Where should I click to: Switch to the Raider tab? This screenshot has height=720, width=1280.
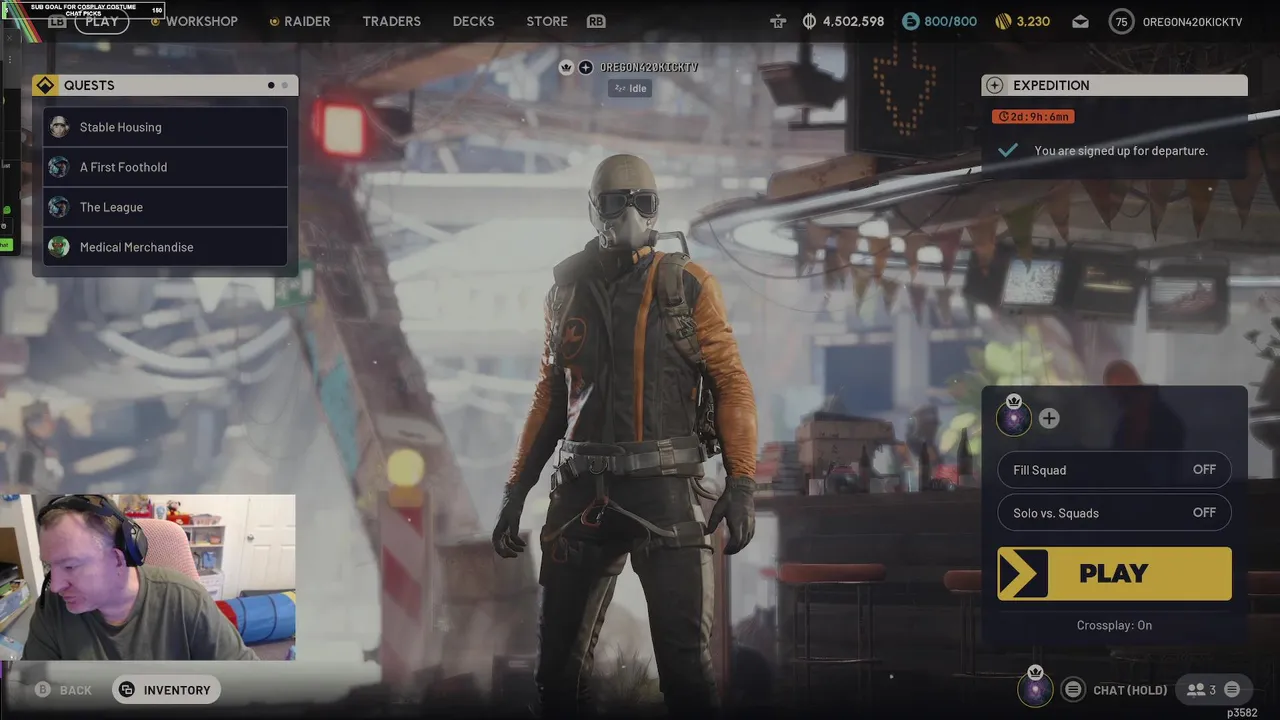coord(307,21)
